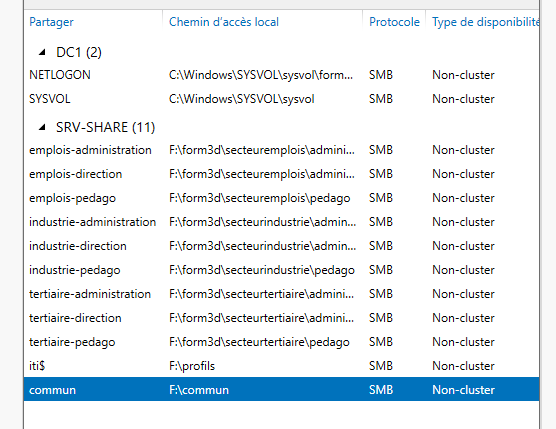Select the tertiaire-direction share
Viewport: 556px width, 429px height.
coord(282,318)
